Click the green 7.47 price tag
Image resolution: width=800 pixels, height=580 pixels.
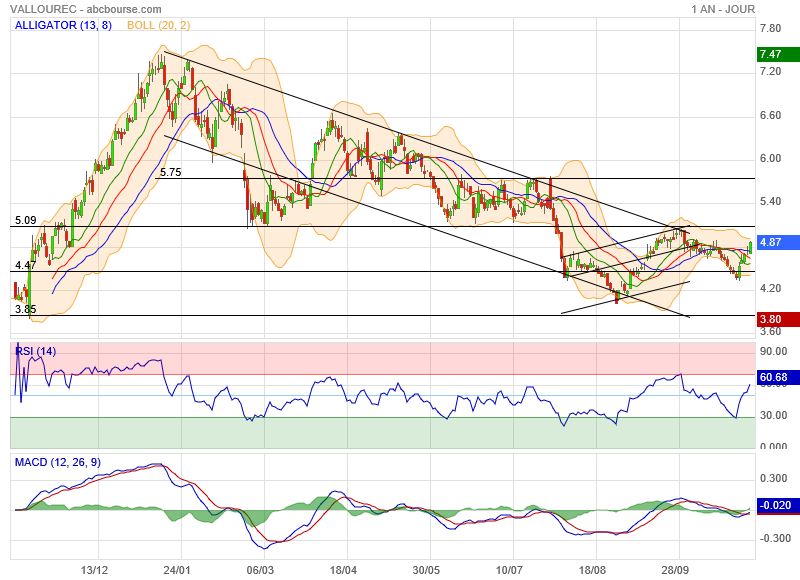tap(779, 54)
